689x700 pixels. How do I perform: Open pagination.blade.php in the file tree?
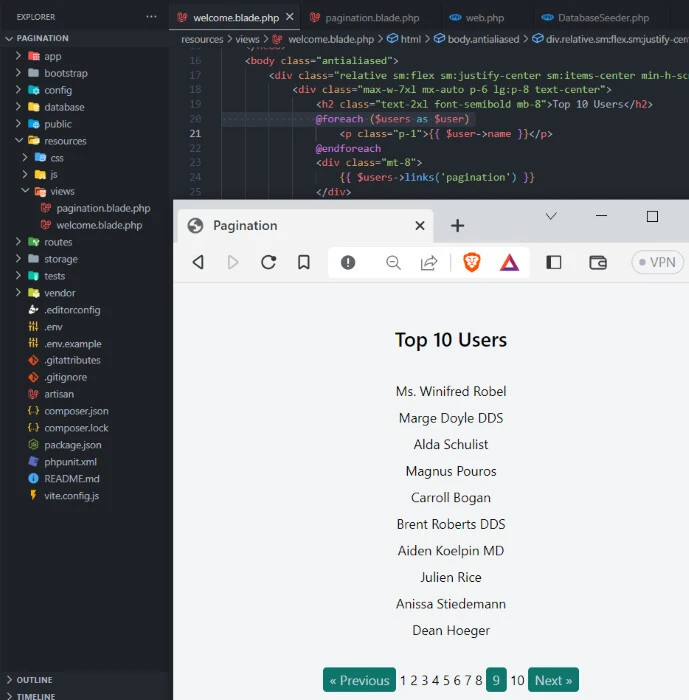click(103, 208)
